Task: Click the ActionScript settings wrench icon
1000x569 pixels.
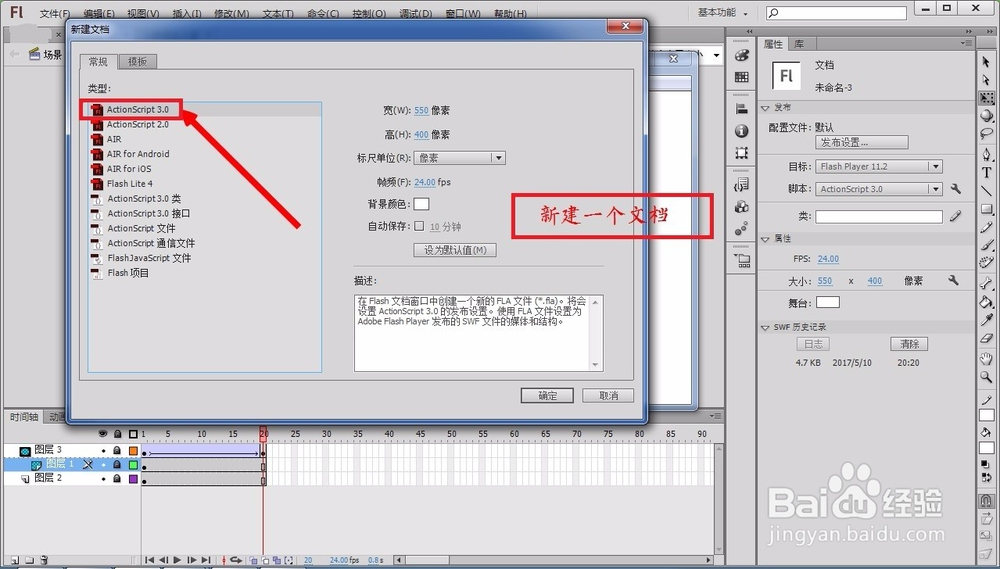Action: coord(955,189)
